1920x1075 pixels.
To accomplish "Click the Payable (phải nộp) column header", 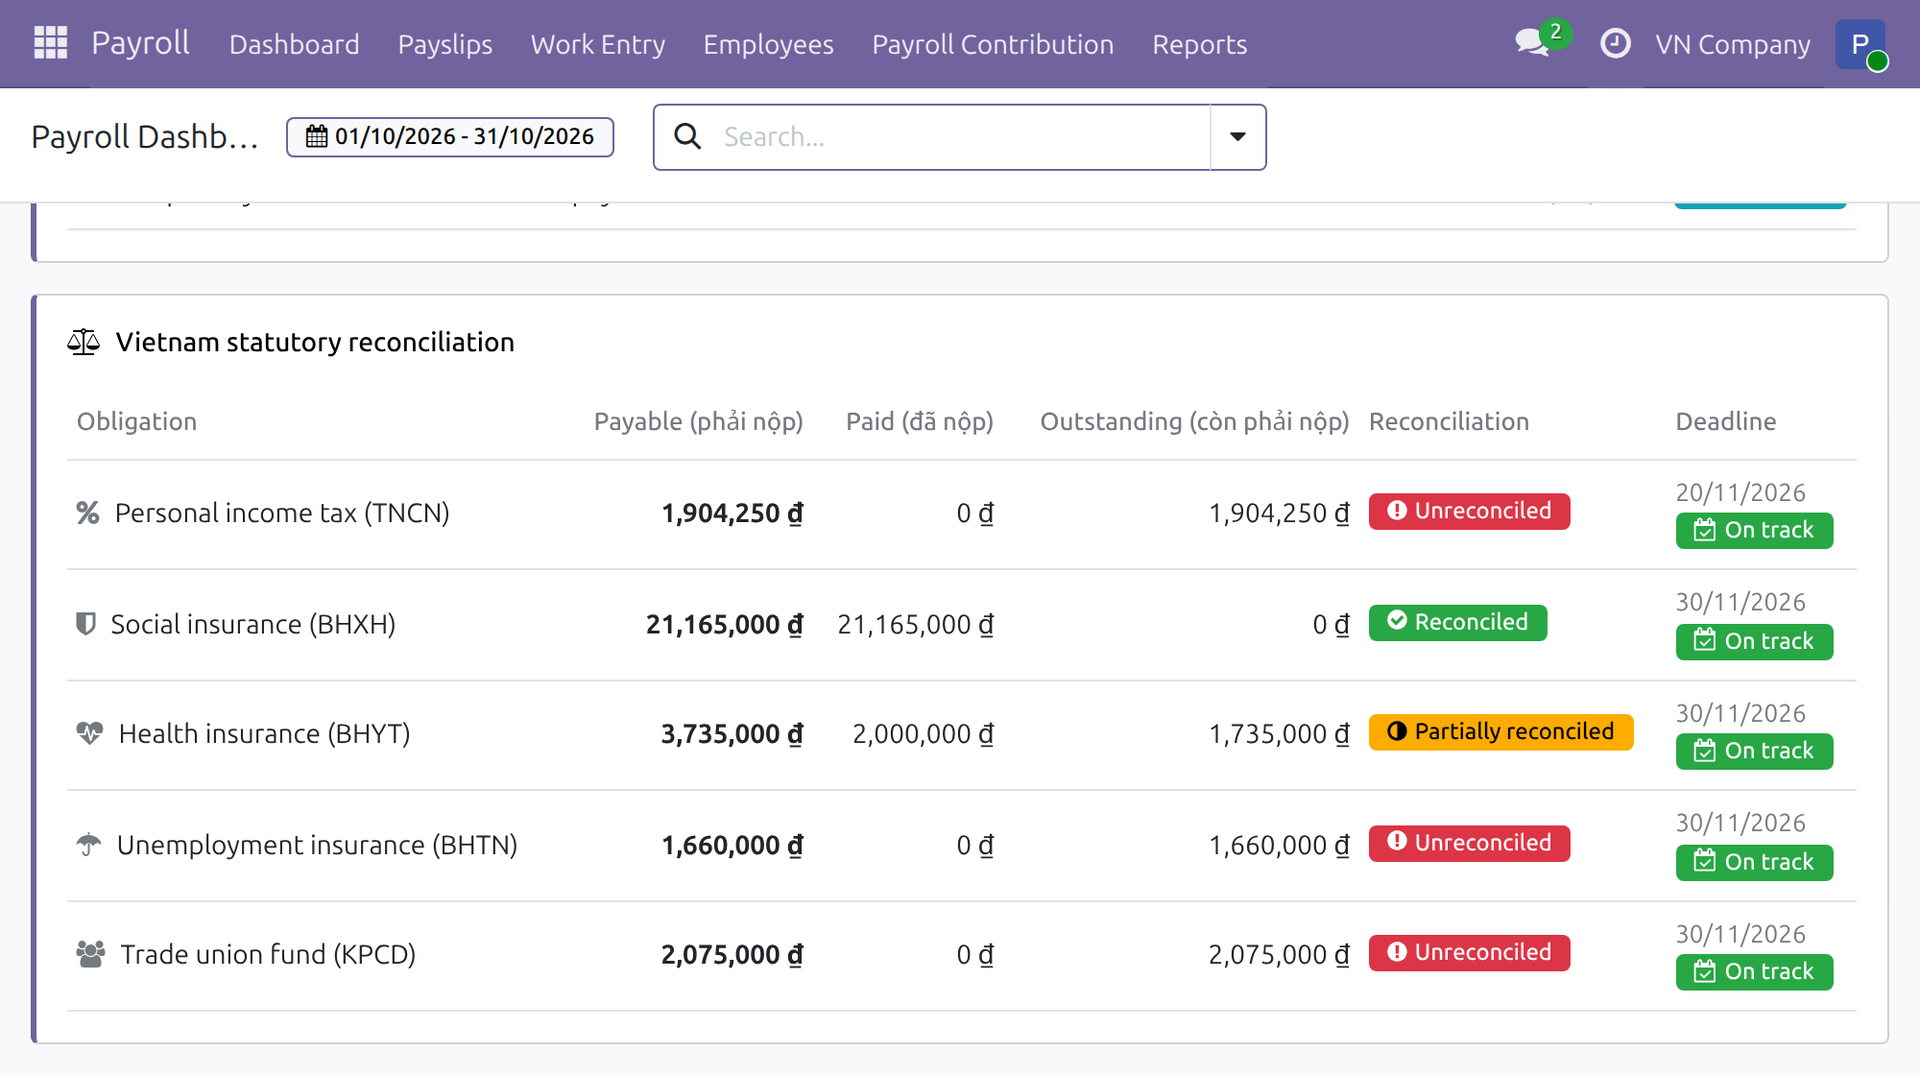I will click(698, 421).
